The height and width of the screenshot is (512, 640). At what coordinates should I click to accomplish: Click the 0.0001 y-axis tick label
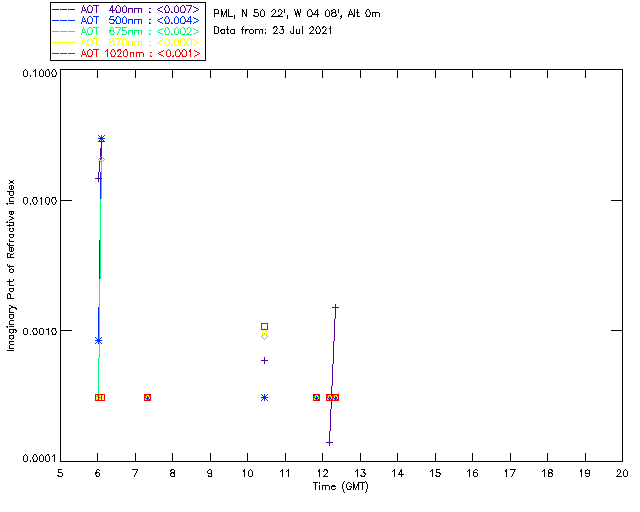[40, 459]
